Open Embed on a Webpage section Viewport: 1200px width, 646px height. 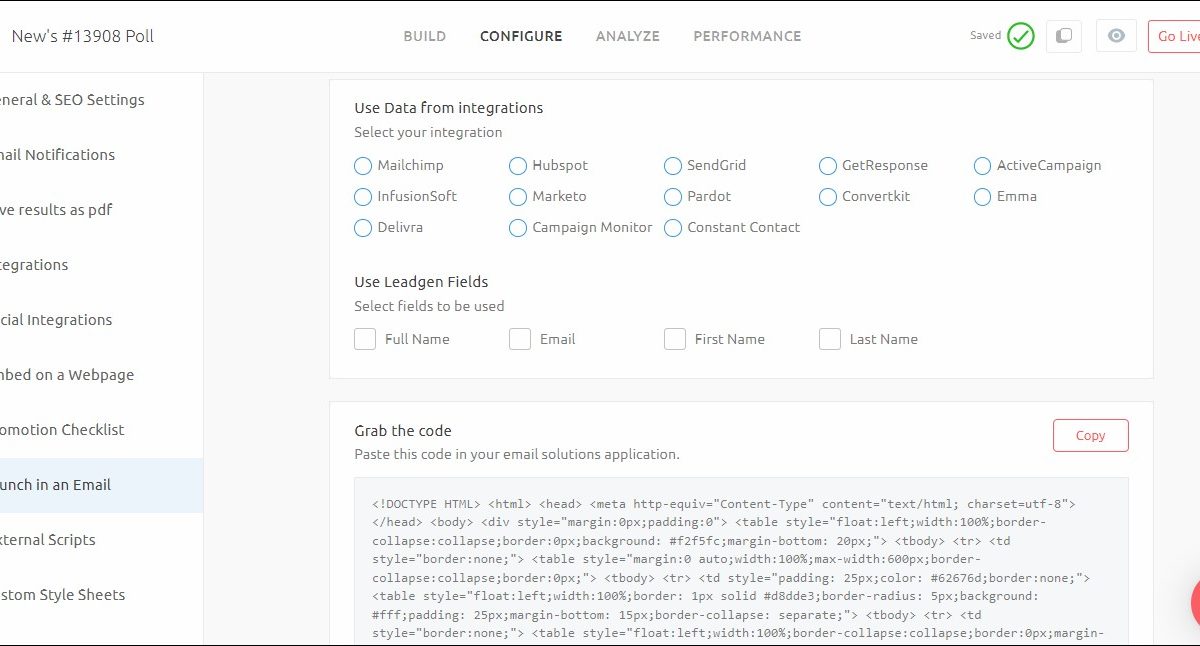[66, 375]
